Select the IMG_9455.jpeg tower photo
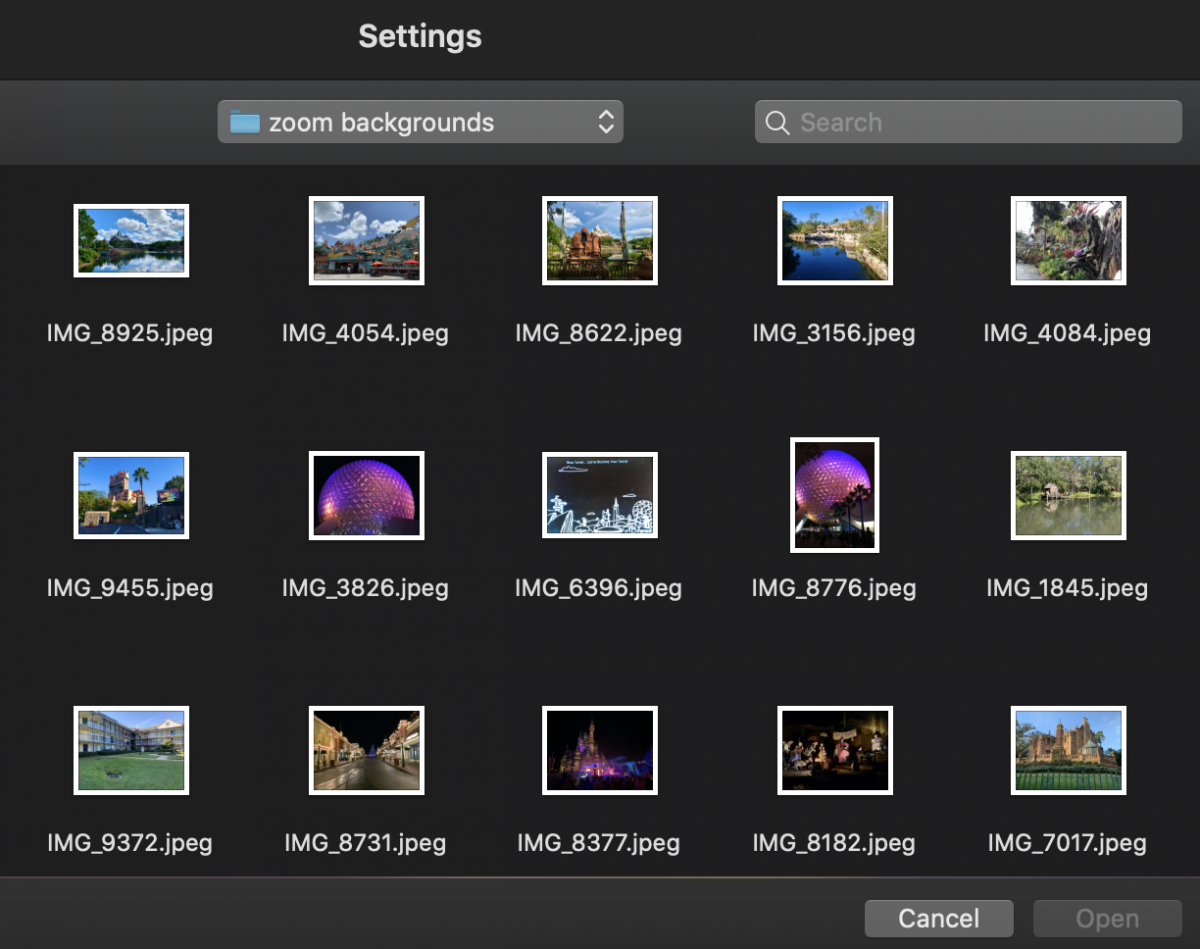1200x949 pixels. pyautogui.click(x=131, y=495)
